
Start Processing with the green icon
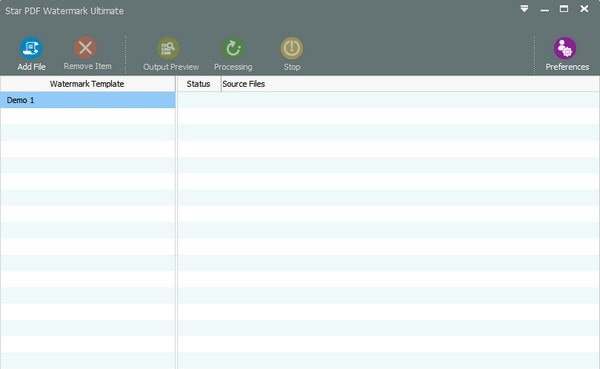233,48
